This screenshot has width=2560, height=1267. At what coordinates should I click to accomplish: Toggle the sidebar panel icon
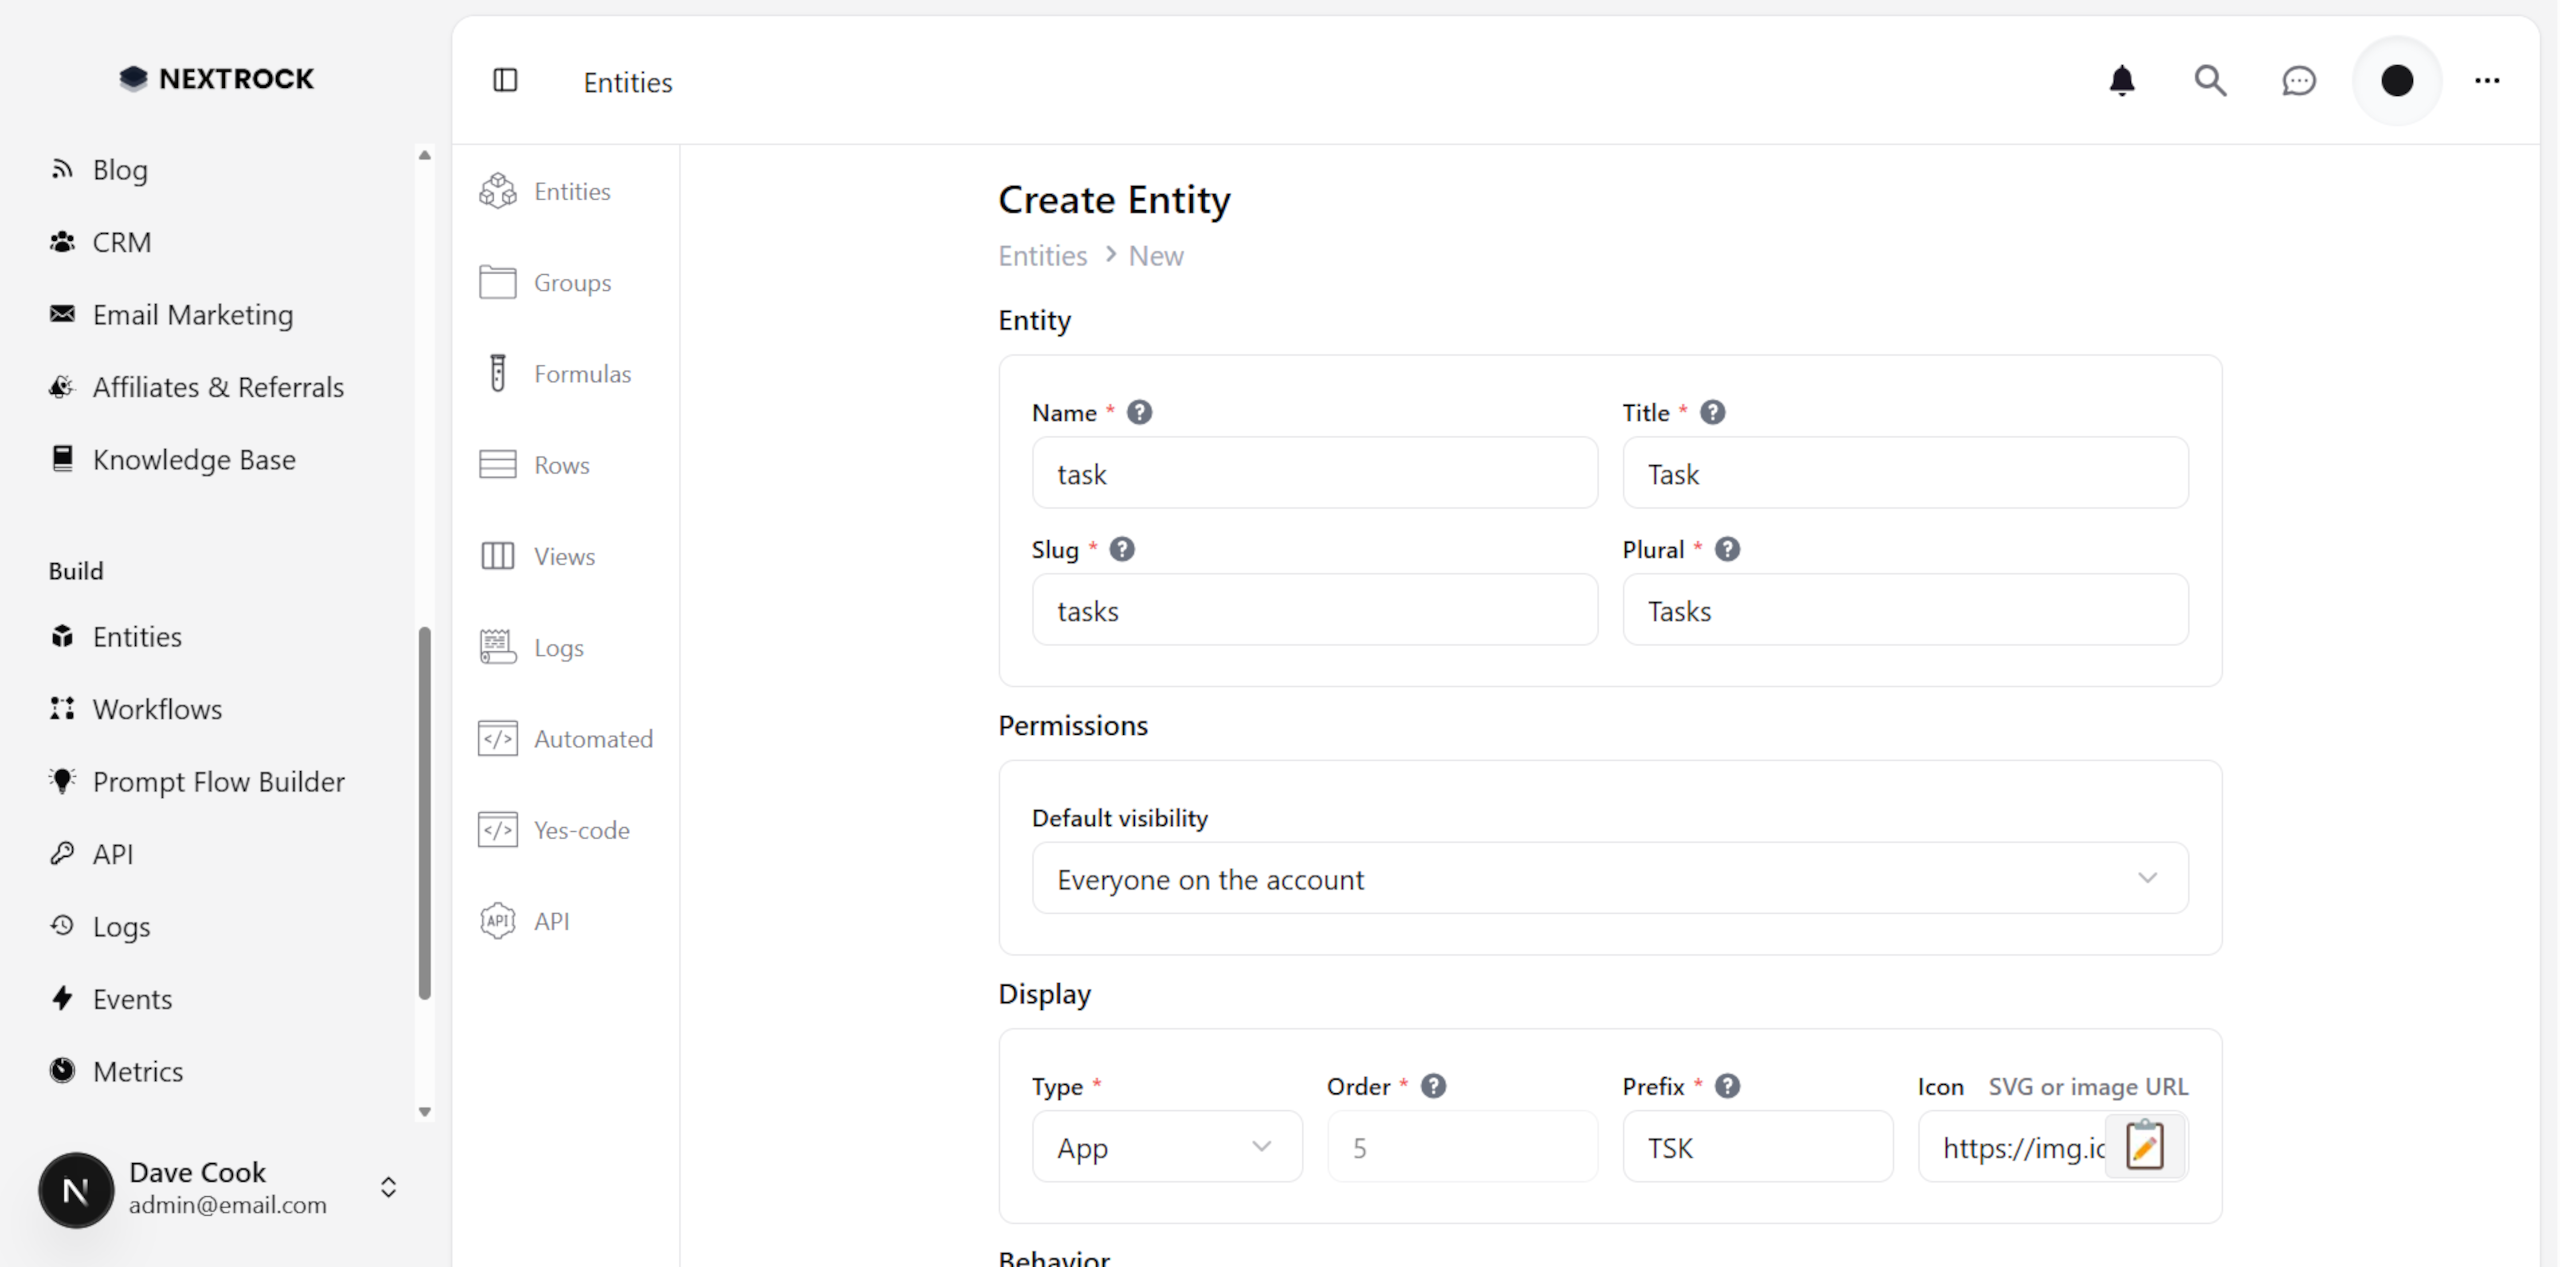(506, 81)
